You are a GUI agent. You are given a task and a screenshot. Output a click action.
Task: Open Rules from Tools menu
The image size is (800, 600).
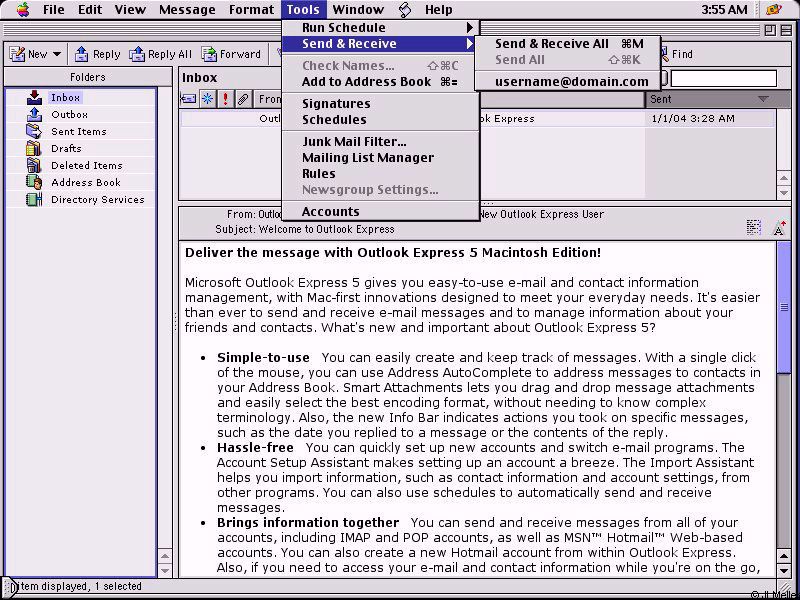(x=380, y=174)
